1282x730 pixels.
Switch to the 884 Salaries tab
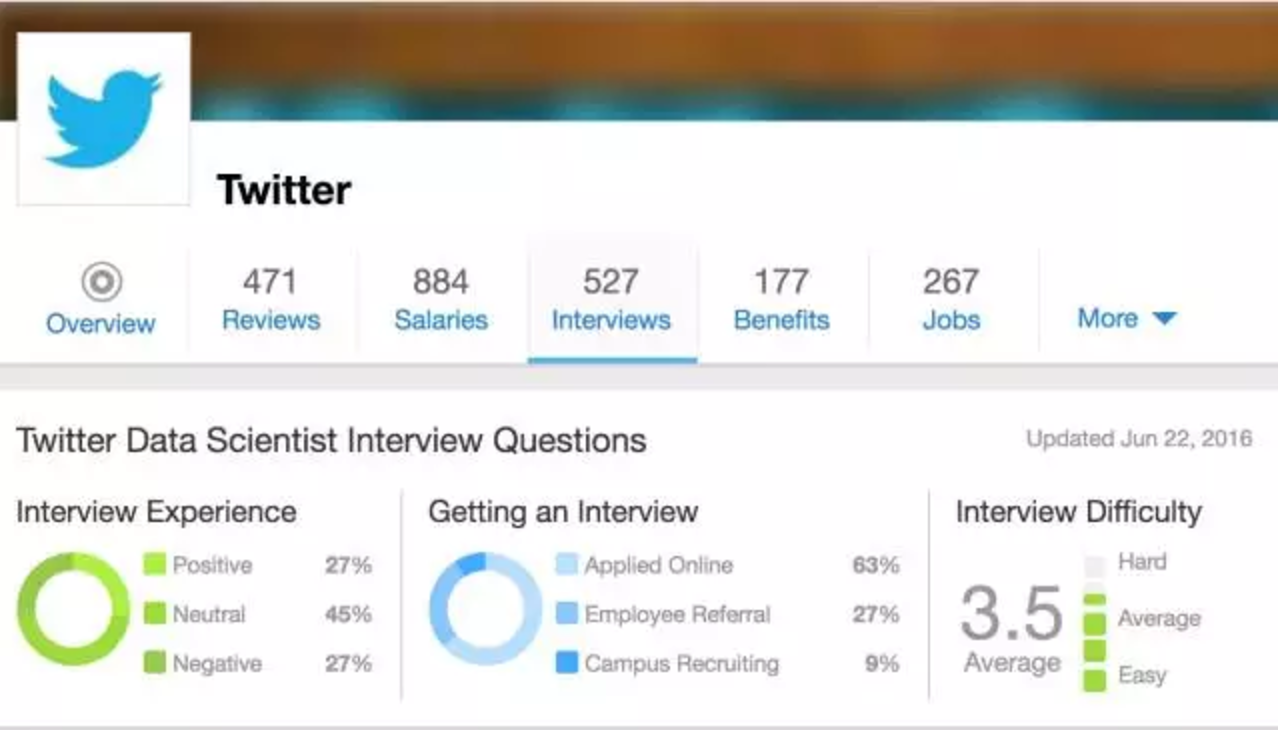[441, 300]
